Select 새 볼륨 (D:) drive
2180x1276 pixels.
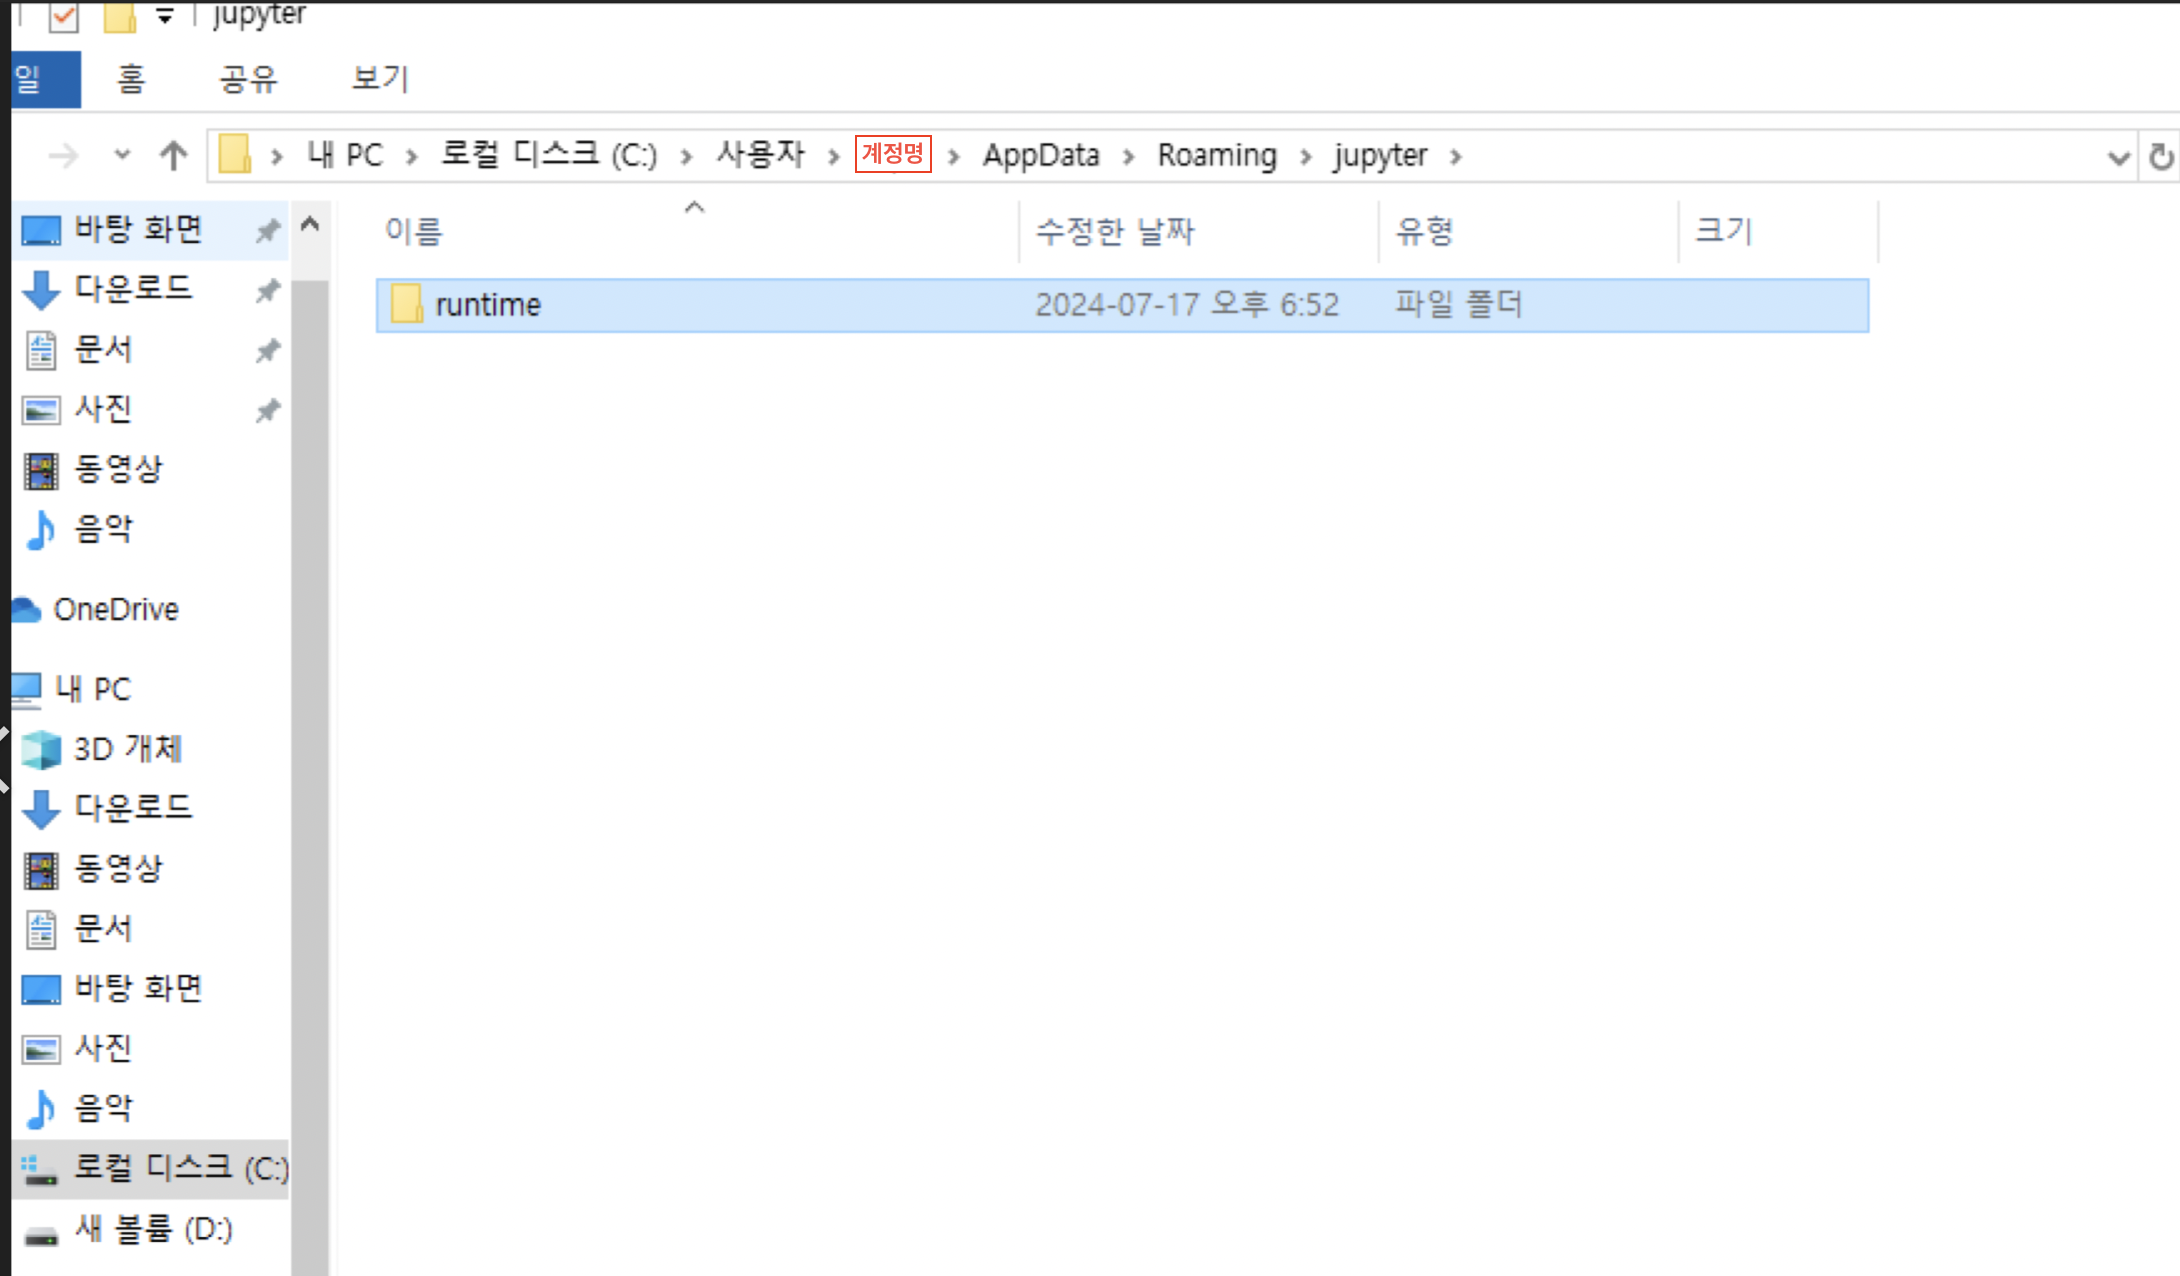point(153,1228)
